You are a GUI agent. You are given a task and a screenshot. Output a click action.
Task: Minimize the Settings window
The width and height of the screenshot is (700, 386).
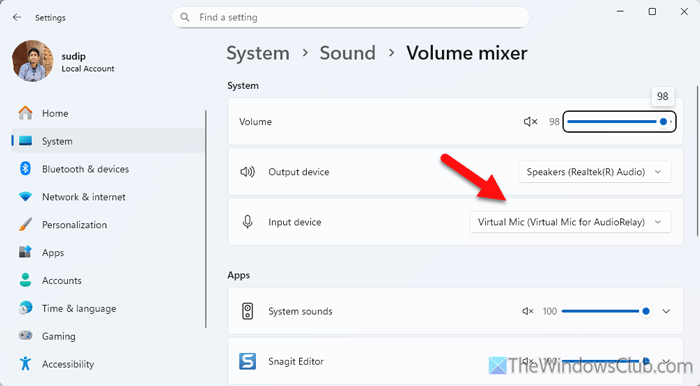point(620,12)
